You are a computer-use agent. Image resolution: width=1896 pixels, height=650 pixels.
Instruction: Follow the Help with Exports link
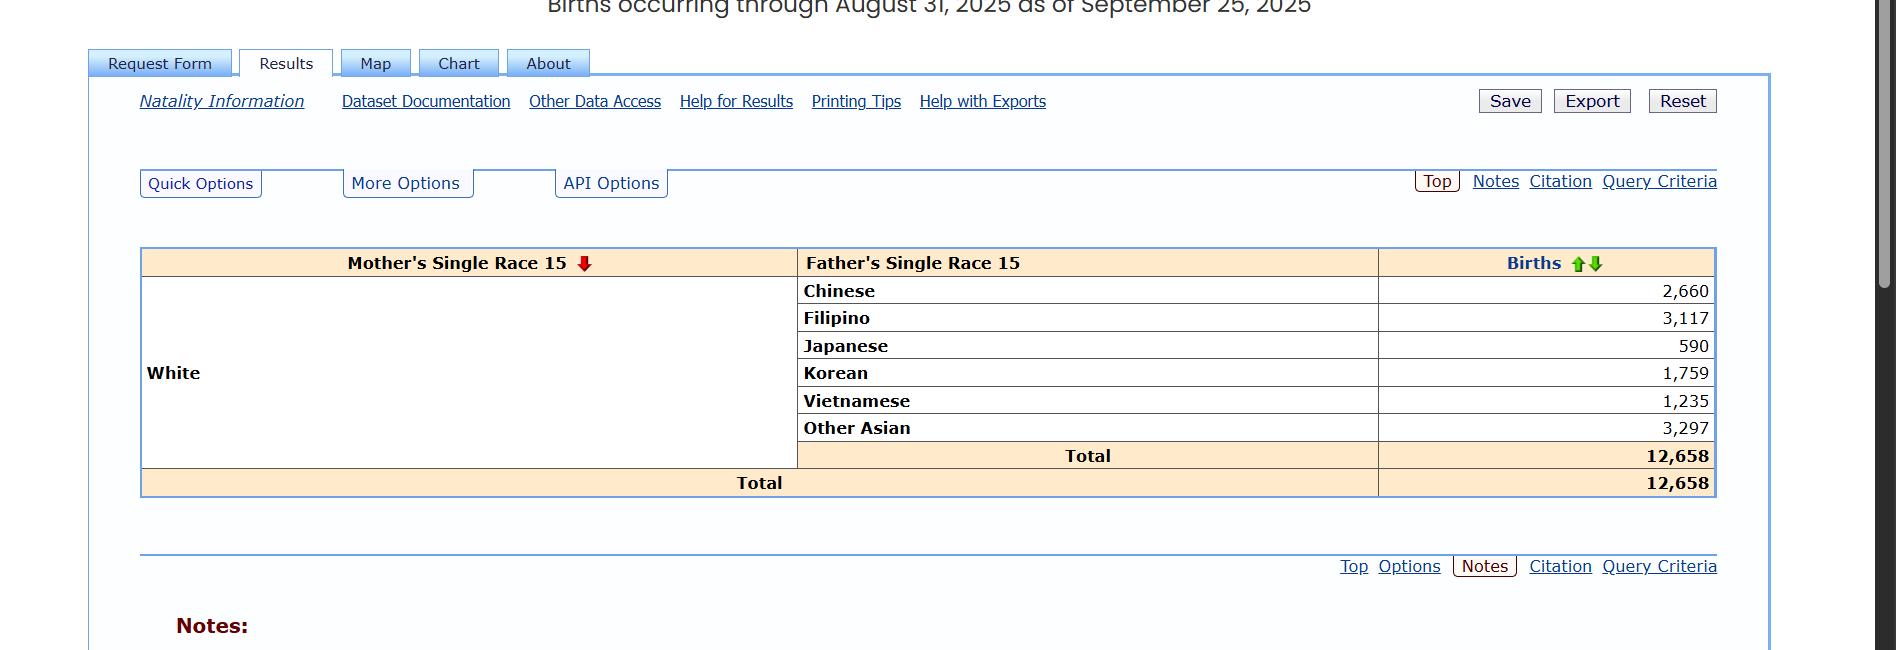point(982,101)
